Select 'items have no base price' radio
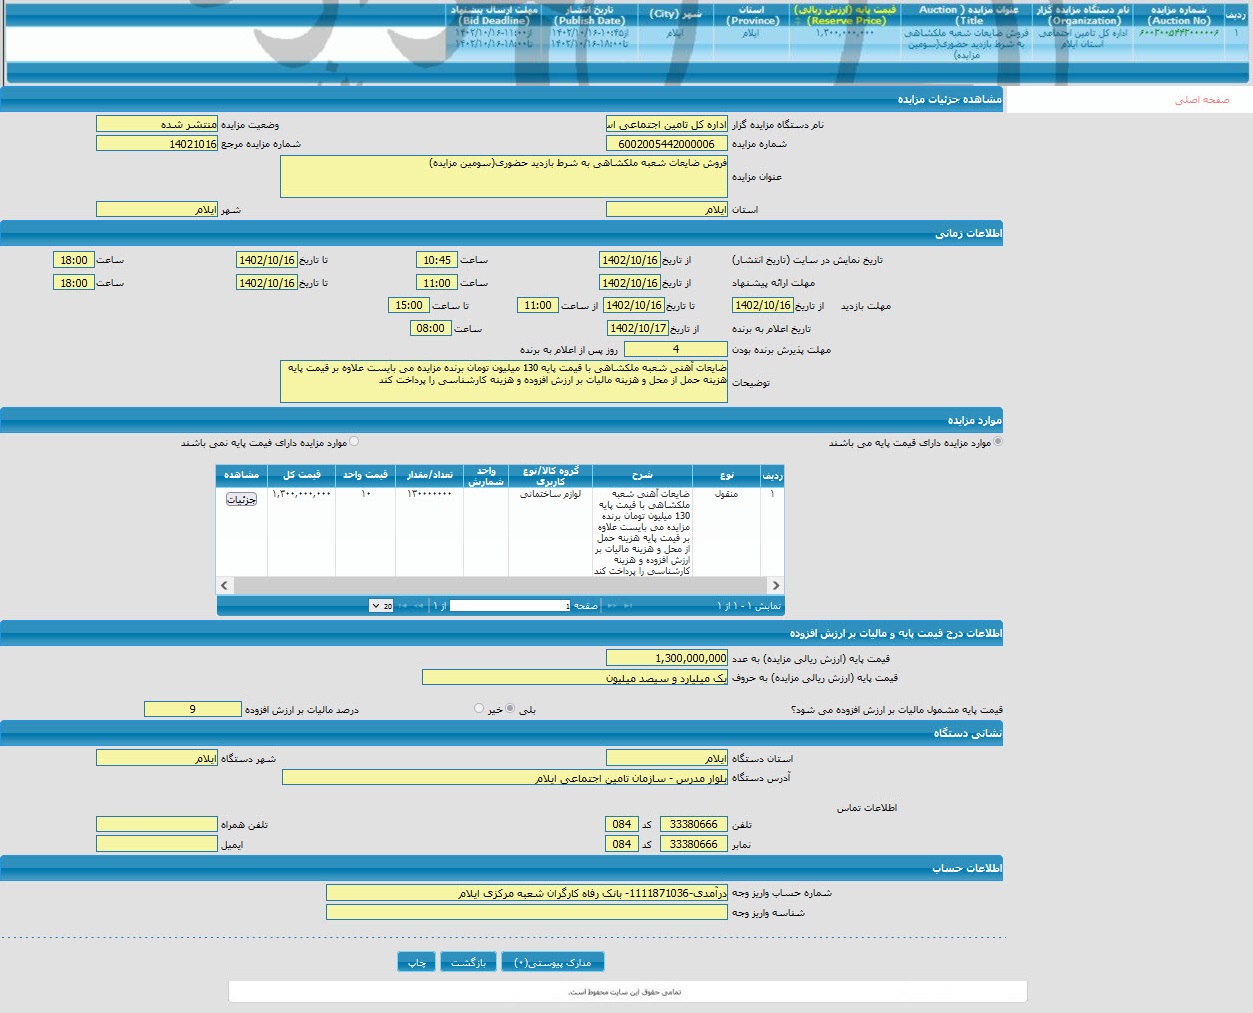This screenshot has width=1253, height=1013. pos(354,441)
